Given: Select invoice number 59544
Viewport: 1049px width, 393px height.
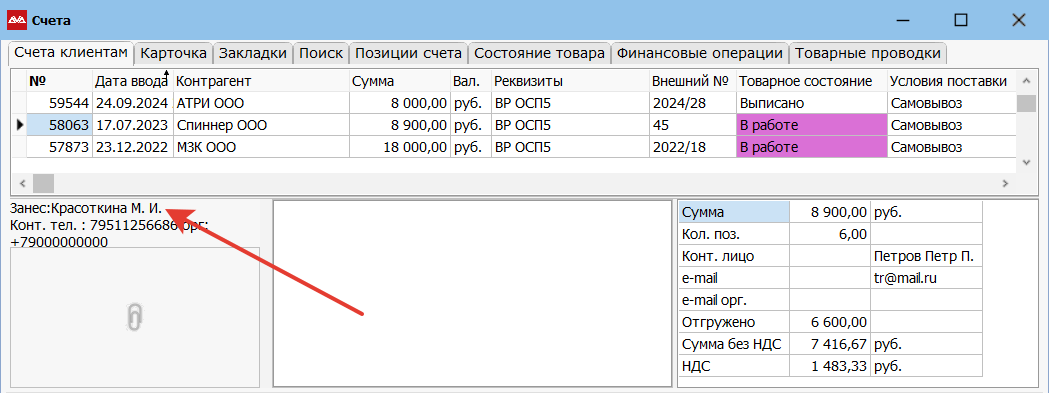Looking at the screenshot, I should pyautogui.click(x=59, y=103).
